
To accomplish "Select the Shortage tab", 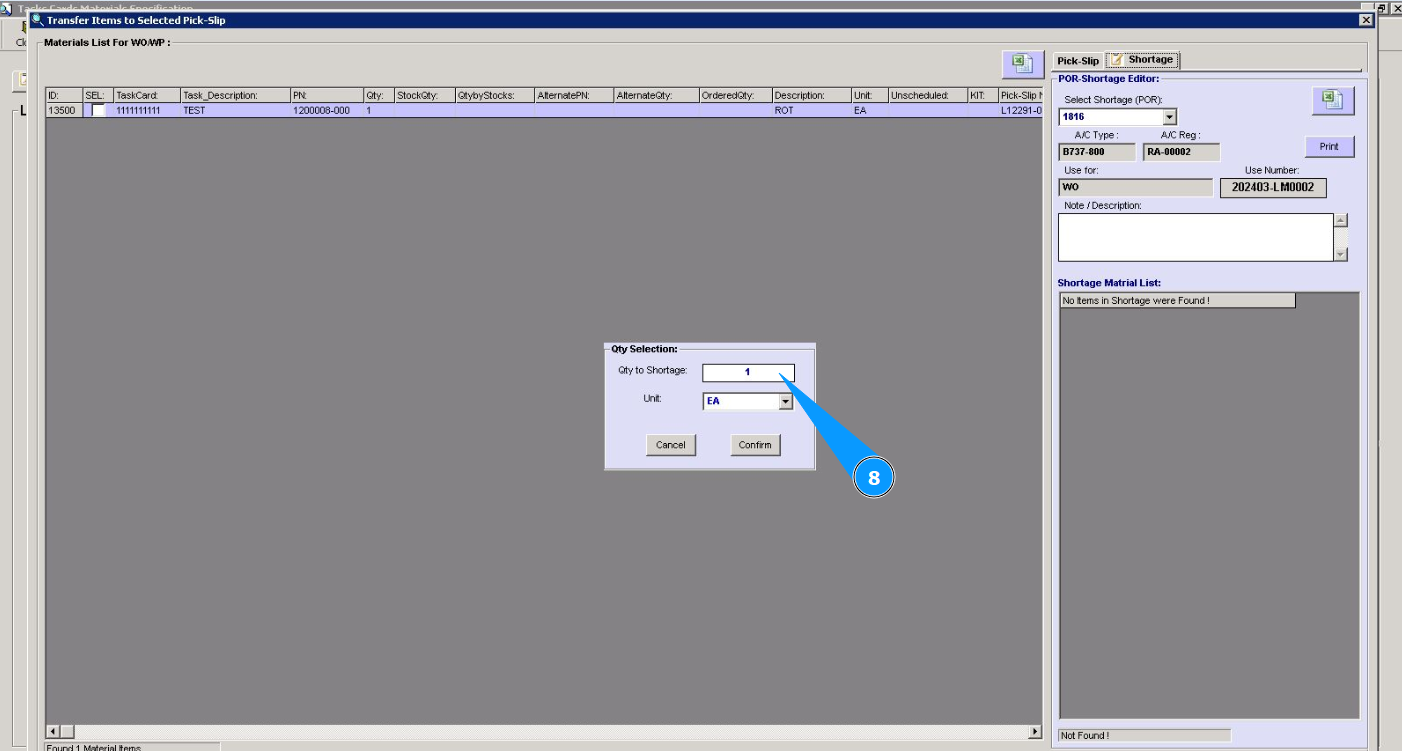I will [1142, 60].
